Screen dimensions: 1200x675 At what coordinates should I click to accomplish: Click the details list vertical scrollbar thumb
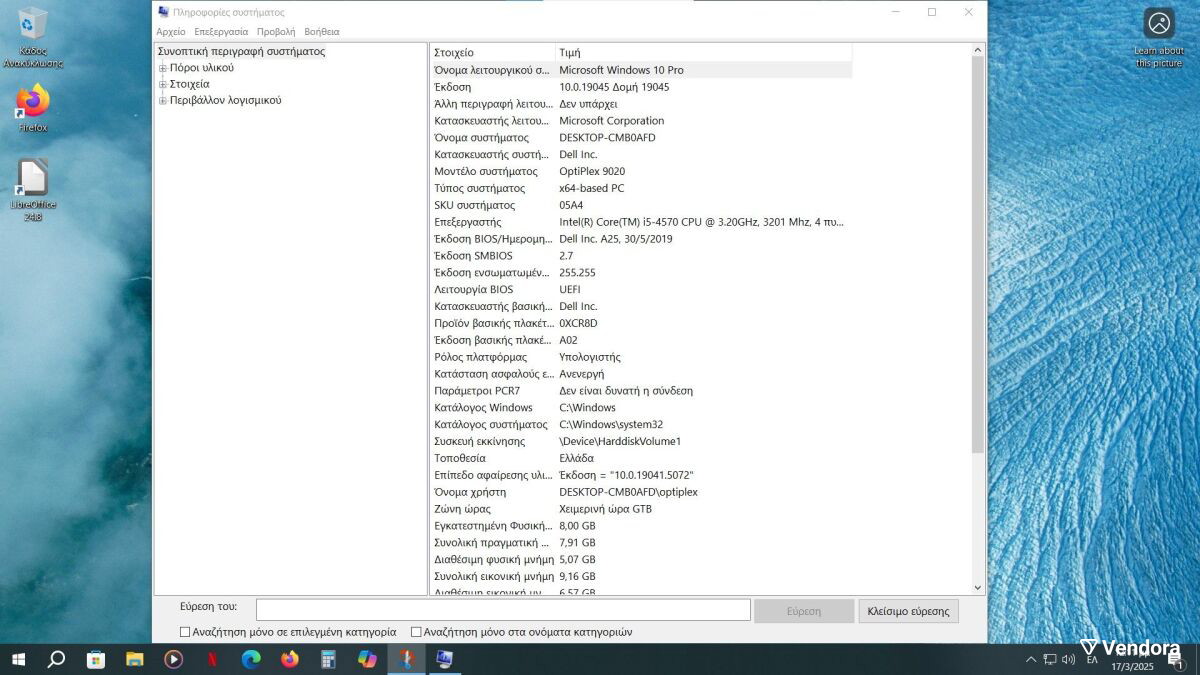tap(978, 255)
